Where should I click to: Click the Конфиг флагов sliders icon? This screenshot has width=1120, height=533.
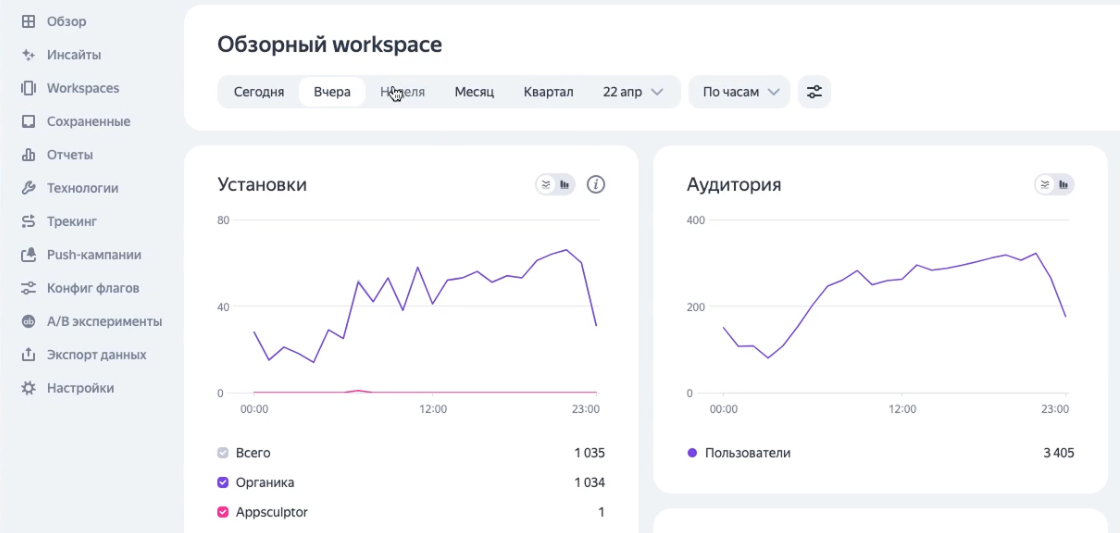tap(29, 289)
